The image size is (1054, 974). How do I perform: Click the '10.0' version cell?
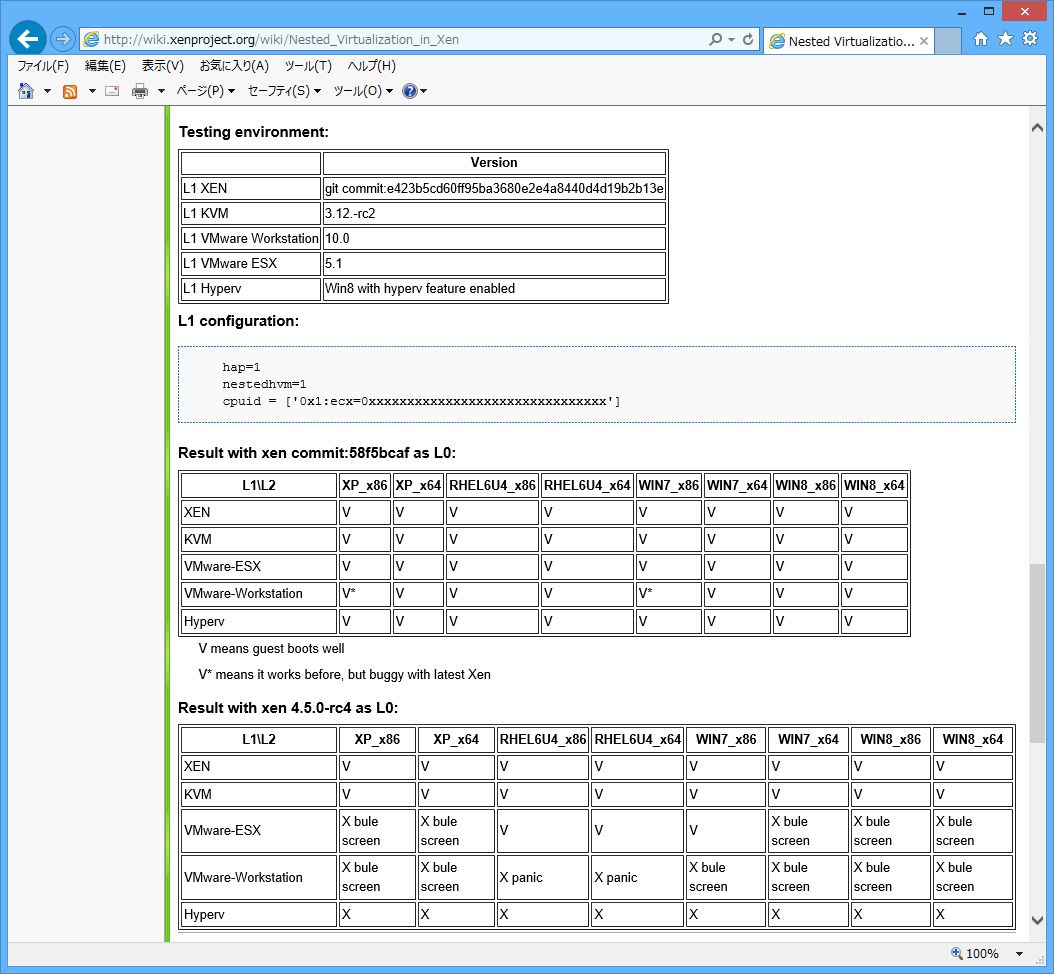pyautogui.click(x=494, y=238)
